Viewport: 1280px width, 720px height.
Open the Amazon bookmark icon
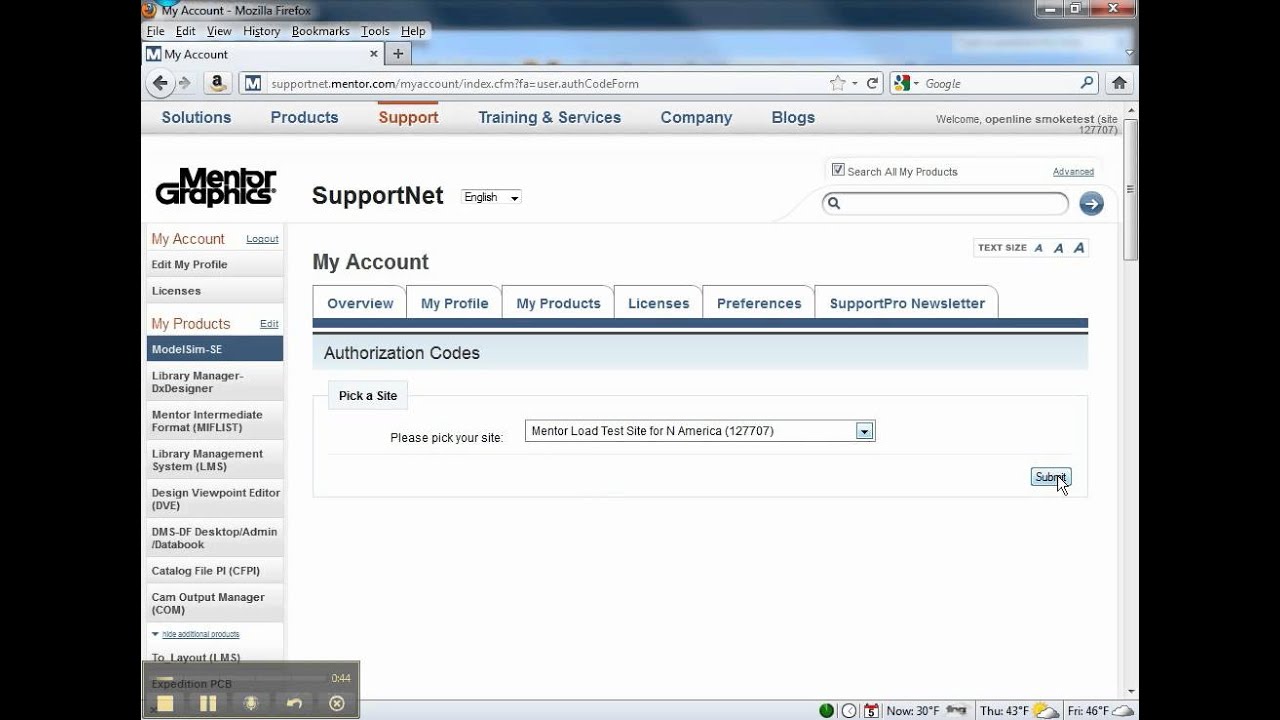pyautogui.click(x=219, y=83)
